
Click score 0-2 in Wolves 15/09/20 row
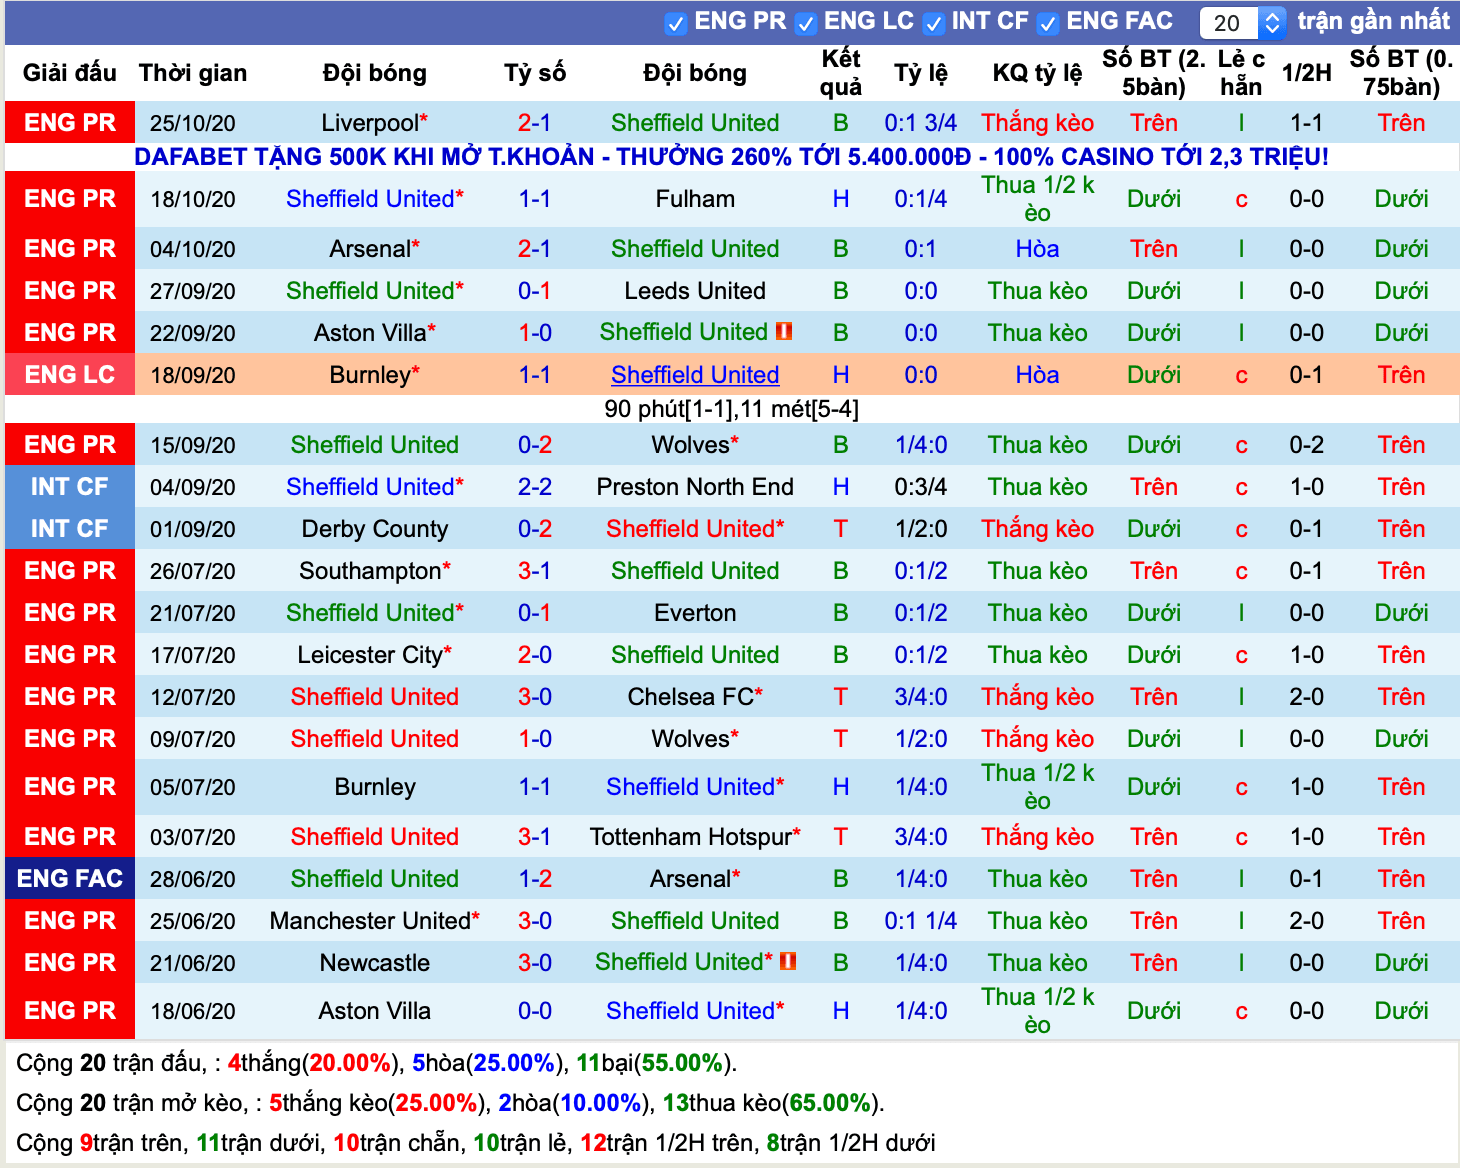coord(535,445)
